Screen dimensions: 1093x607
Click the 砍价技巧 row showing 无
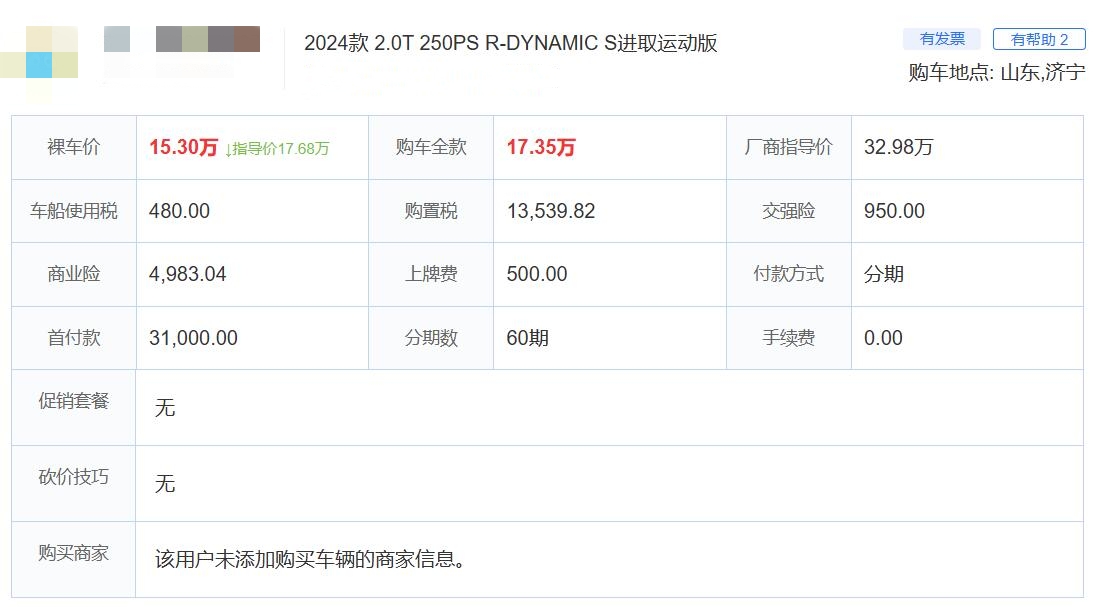pyautogui.click(x=165, y=483)
